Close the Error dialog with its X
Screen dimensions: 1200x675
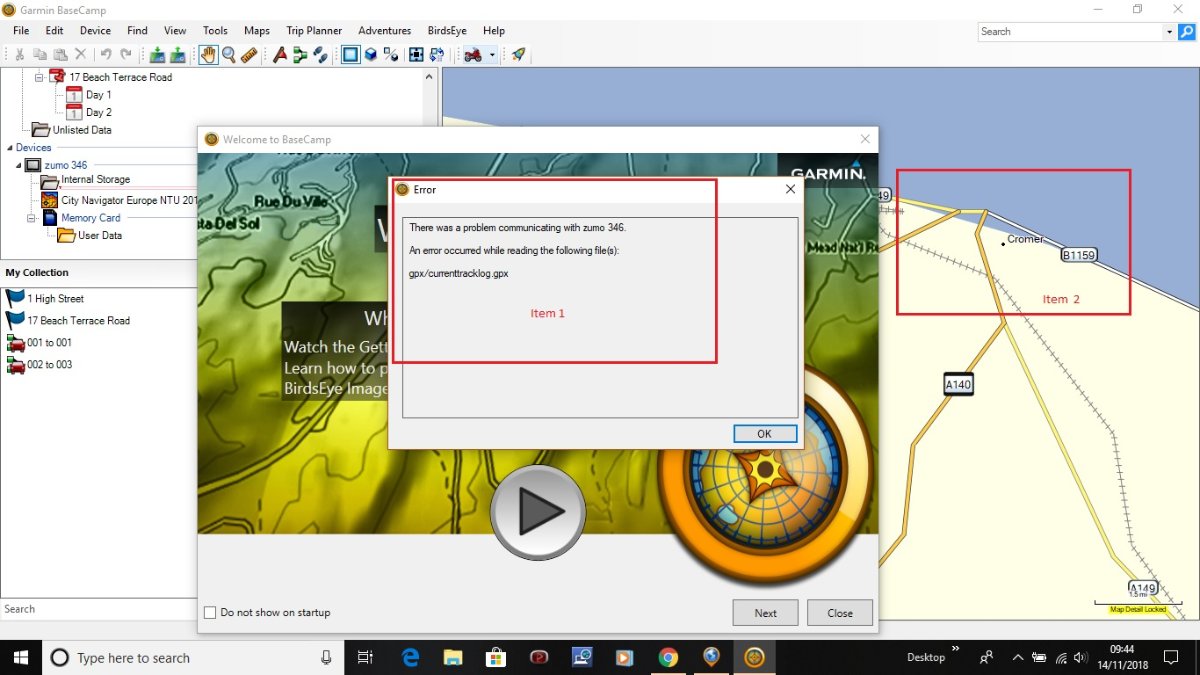790,189
